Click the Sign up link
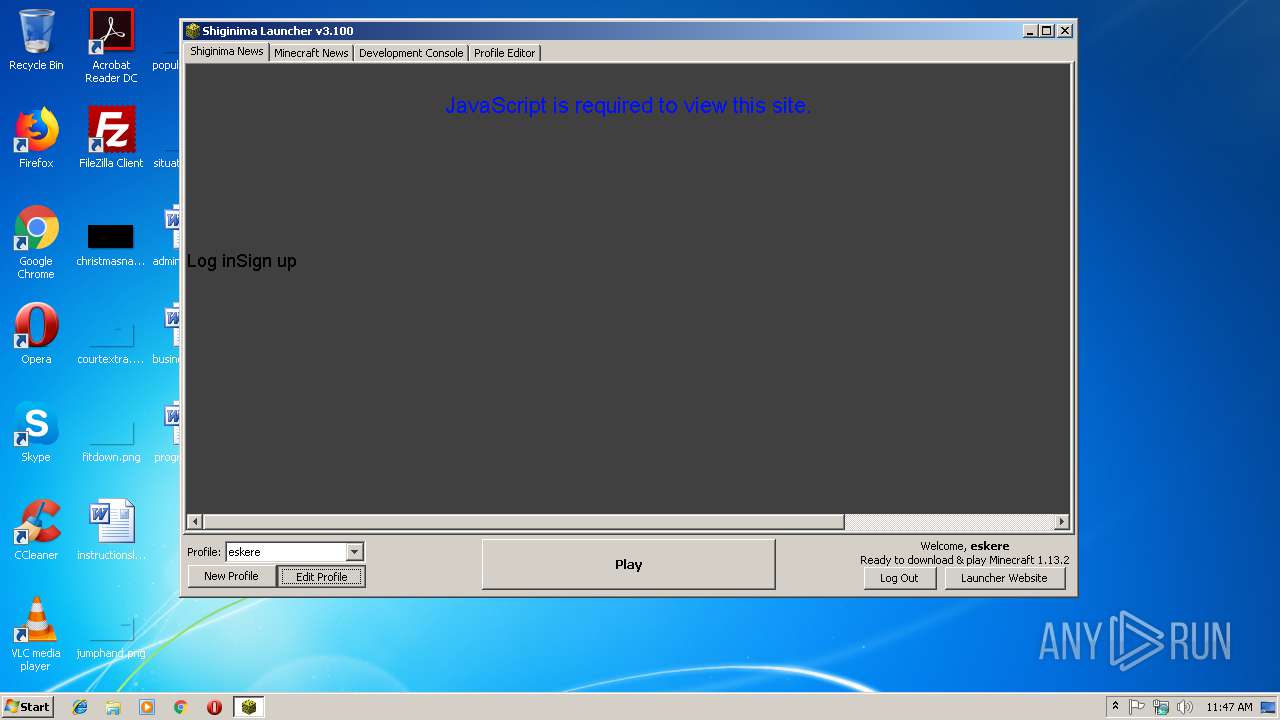 click(x=266, y=261)
